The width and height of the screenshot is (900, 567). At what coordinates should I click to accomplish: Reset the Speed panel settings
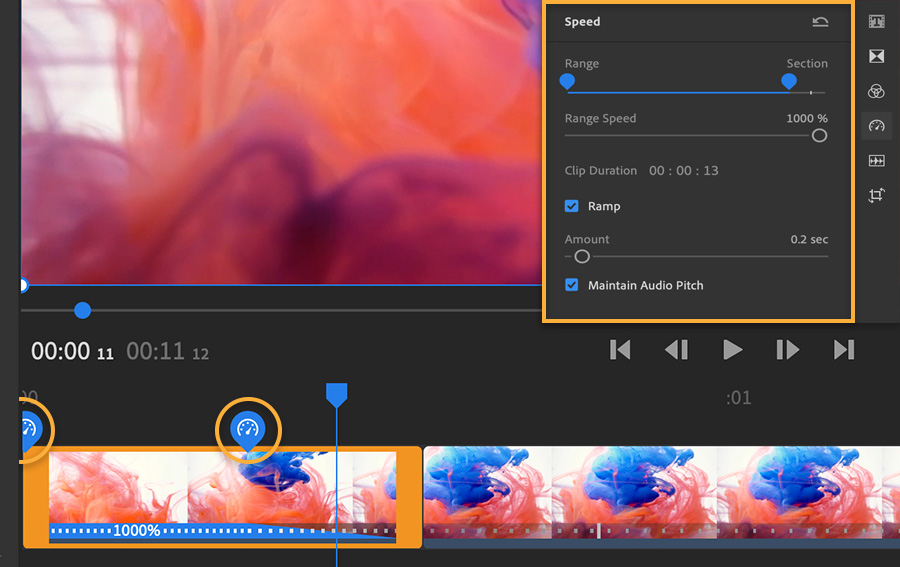point(820,22)
